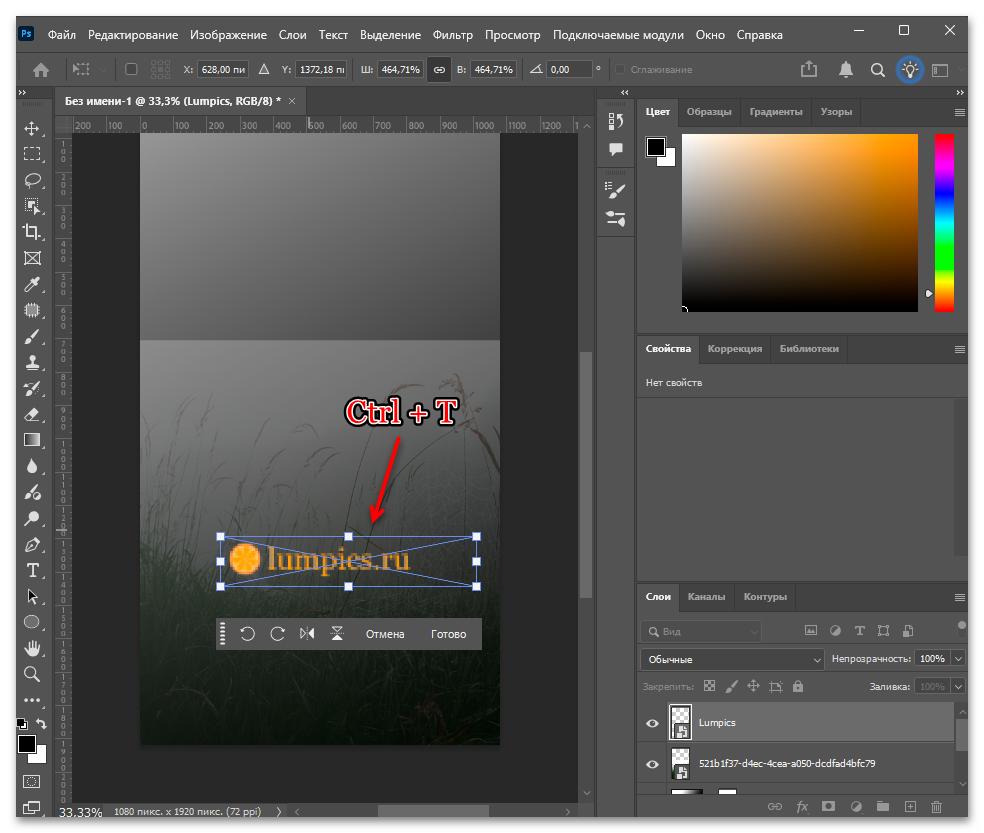This screenshot has width=984, height=833.
Task: Open the Вид layer filter dropdown
Action: point(702,631)
